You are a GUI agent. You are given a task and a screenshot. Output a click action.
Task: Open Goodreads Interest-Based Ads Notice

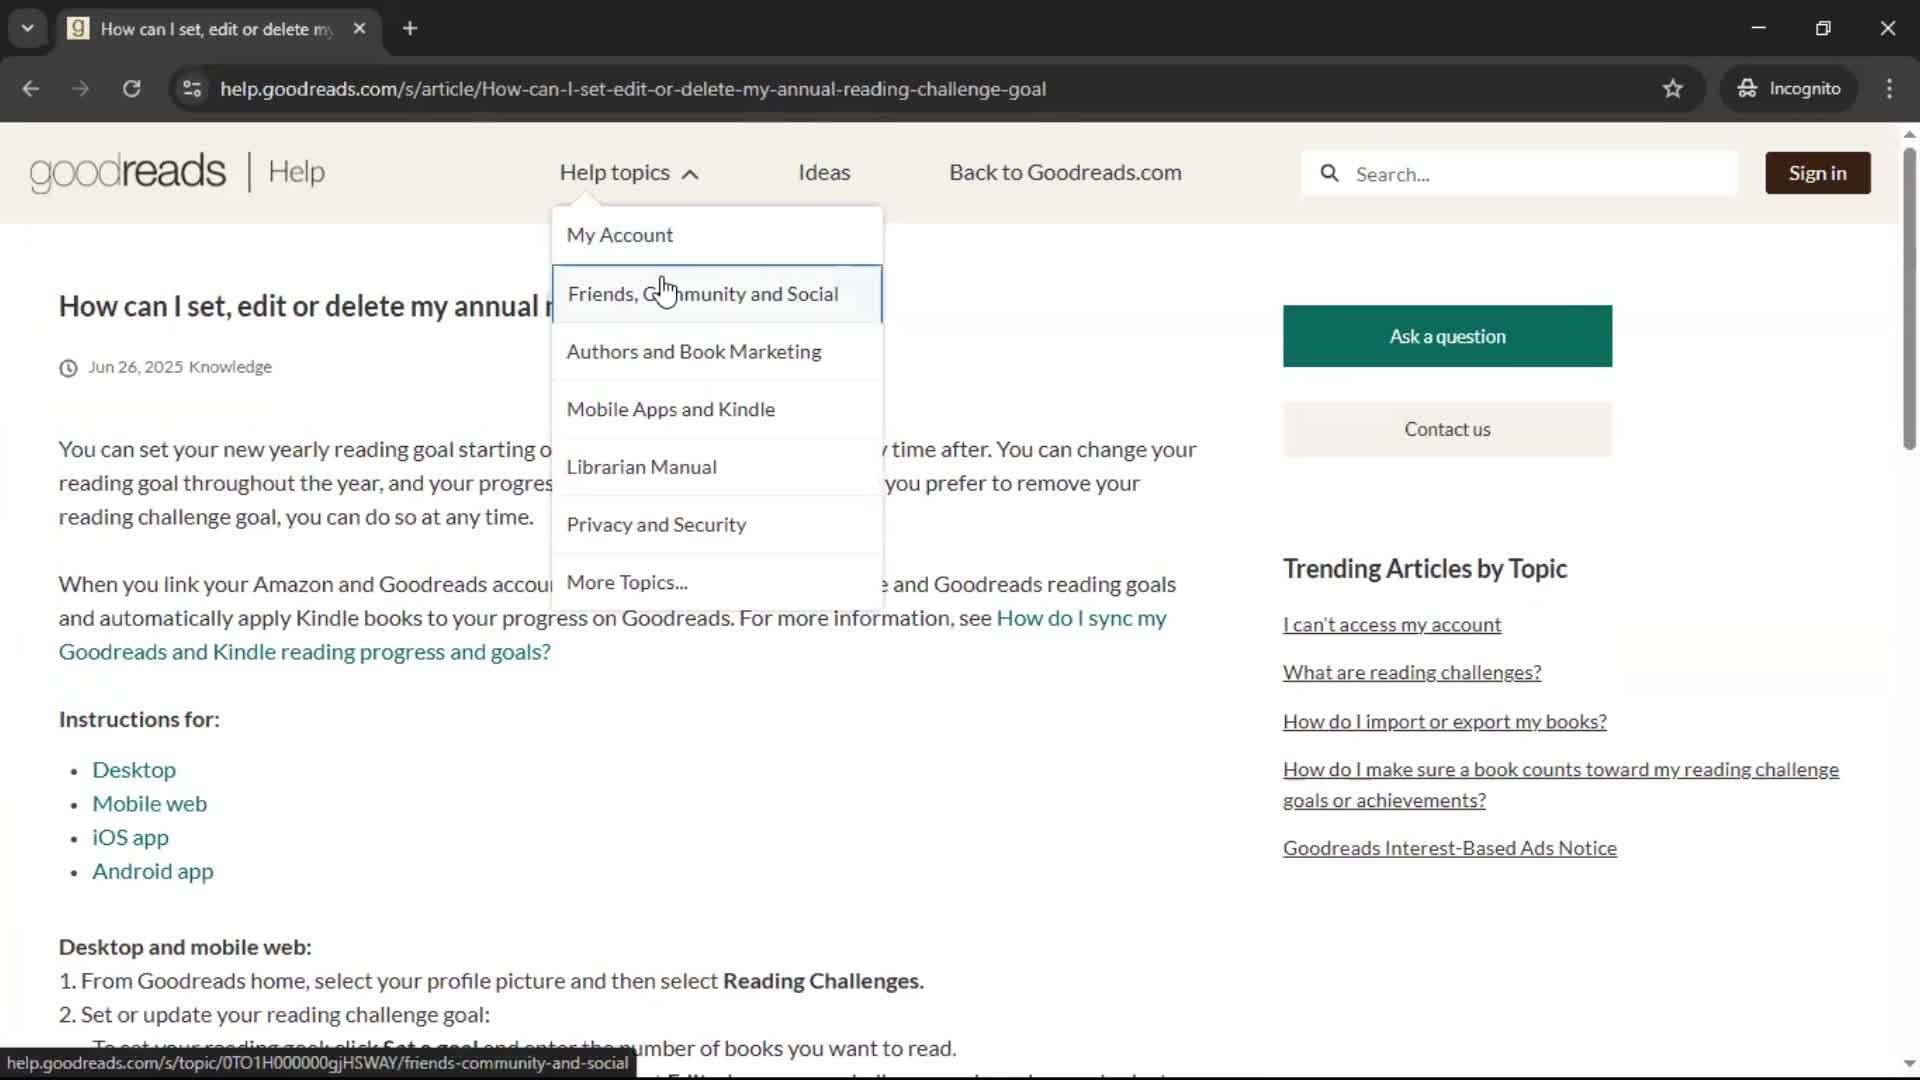tap(1450, 848)
